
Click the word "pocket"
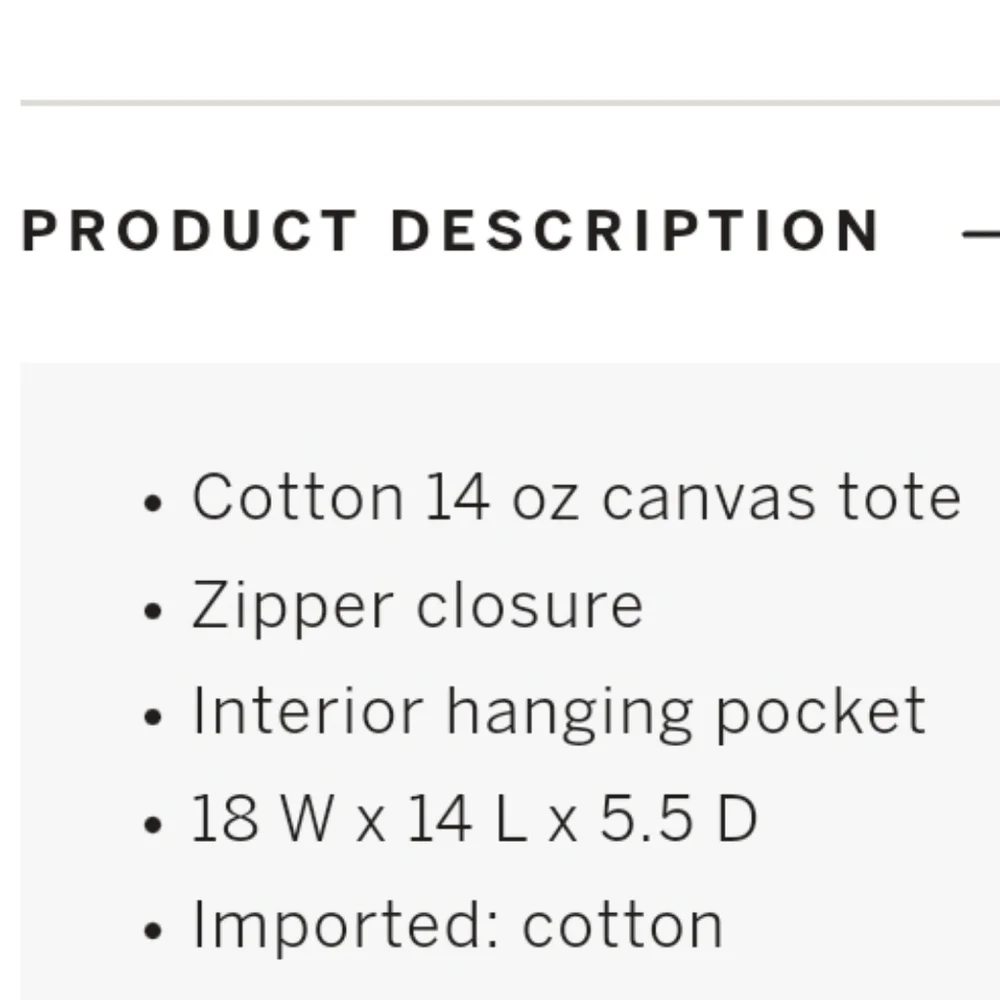819,713
